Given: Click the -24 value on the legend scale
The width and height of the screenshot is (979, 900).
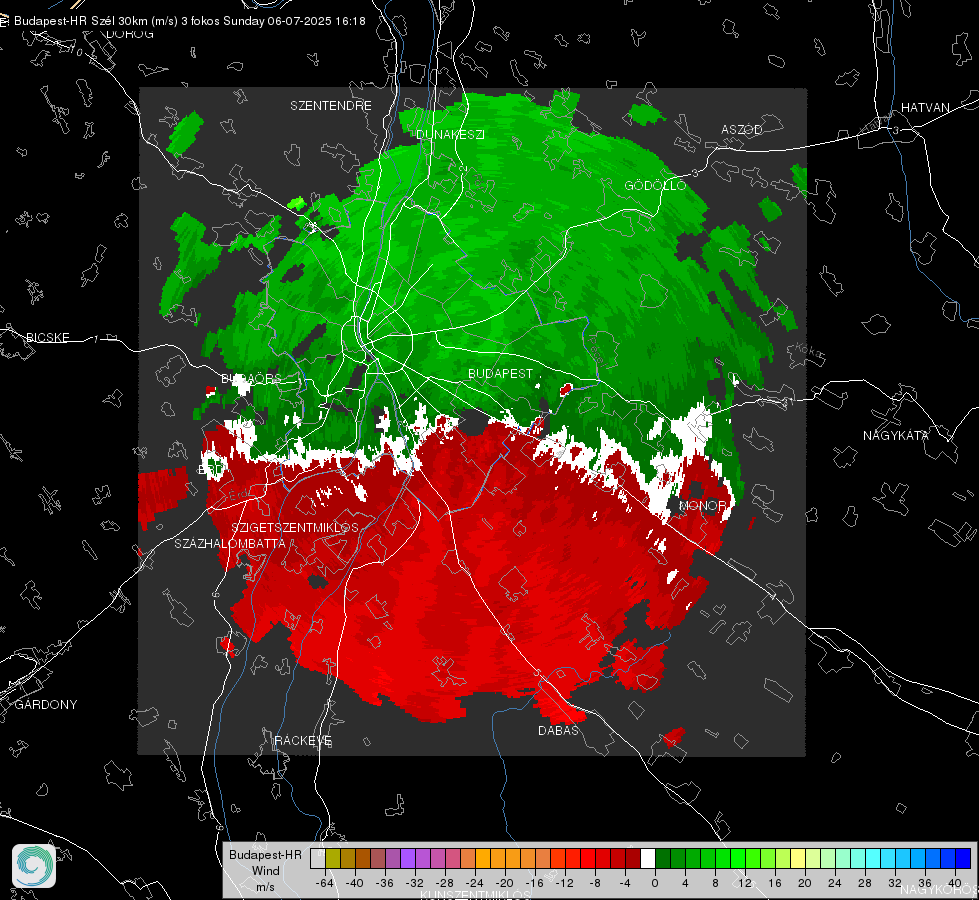Looking at the screenshot, I should [x=475, y=883].
